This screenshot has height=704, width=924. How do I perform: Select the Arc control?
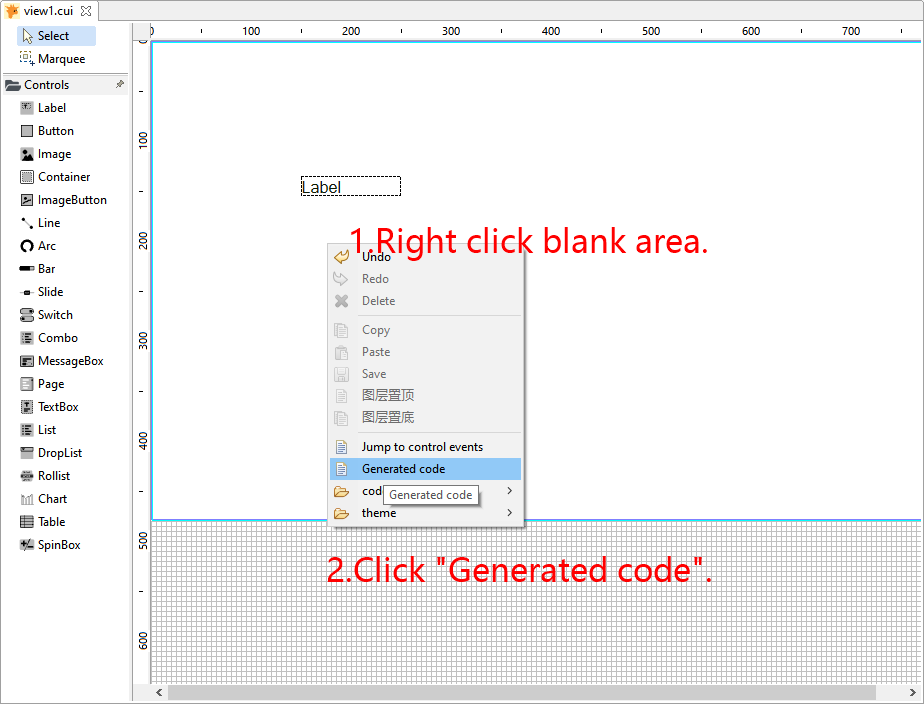(x=45, y=245)
